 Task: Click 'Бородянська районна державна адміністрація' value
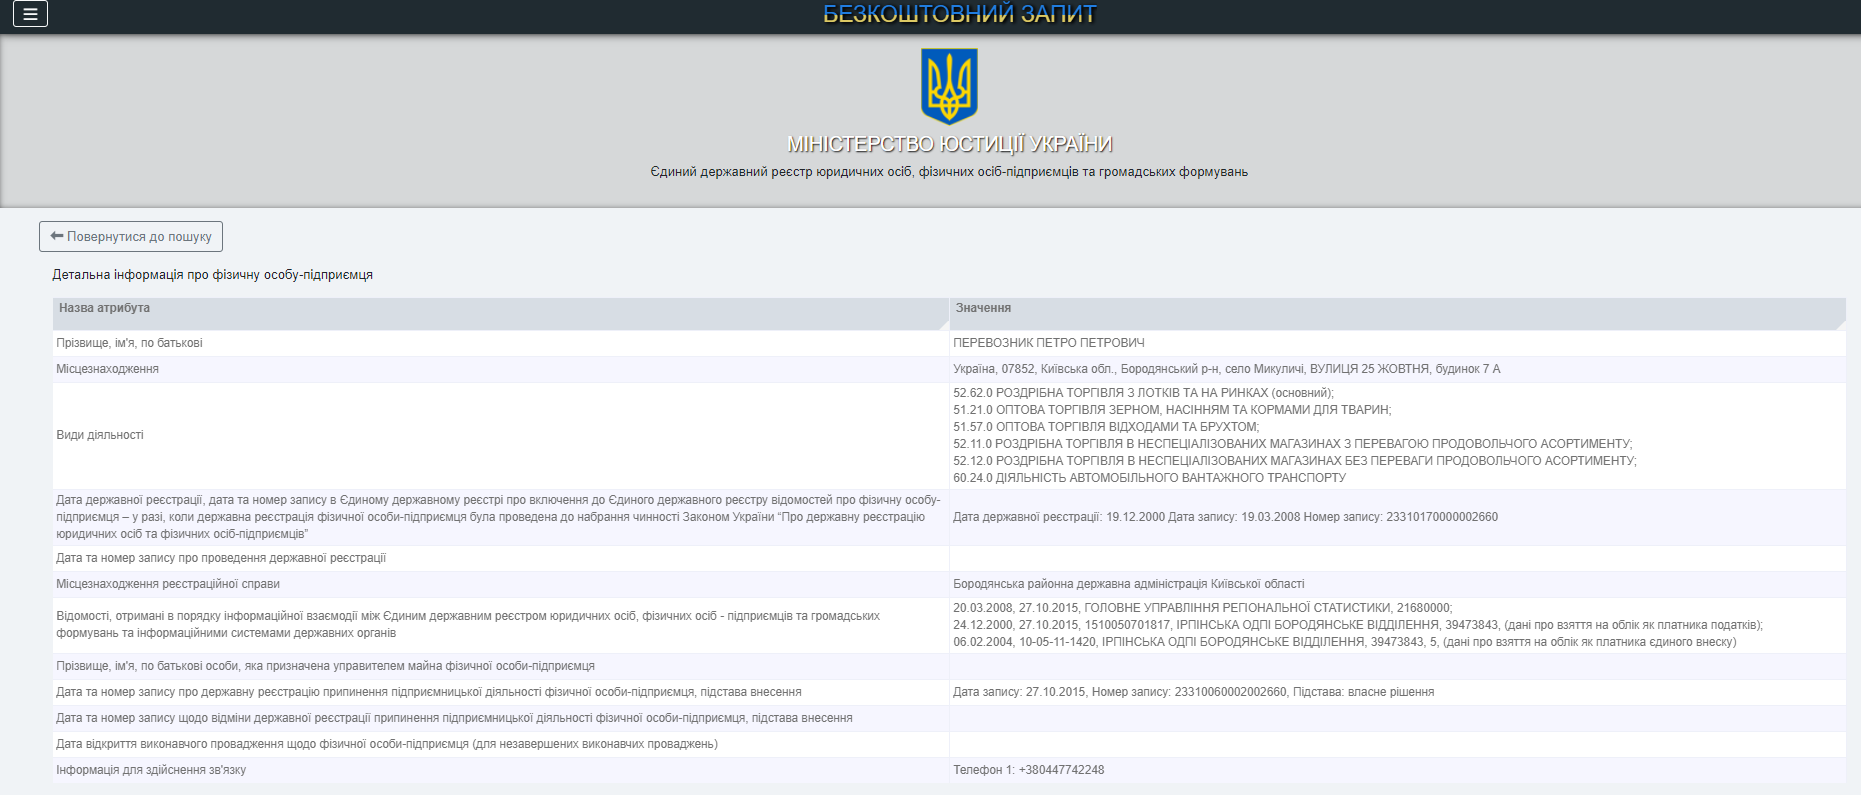pyautogui.click(x=1128, y=584)
